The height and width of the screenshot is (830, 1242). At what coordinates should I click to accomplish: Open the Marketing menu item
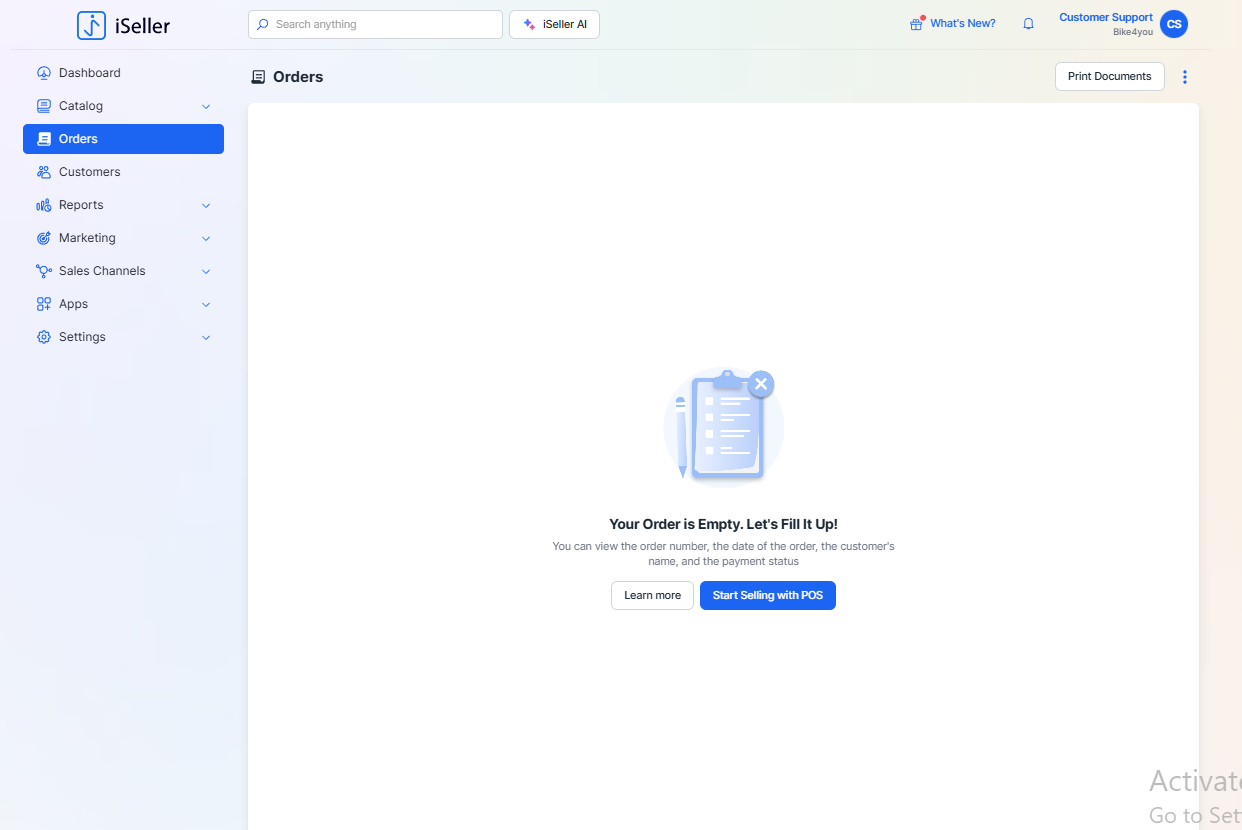point(87,238)
